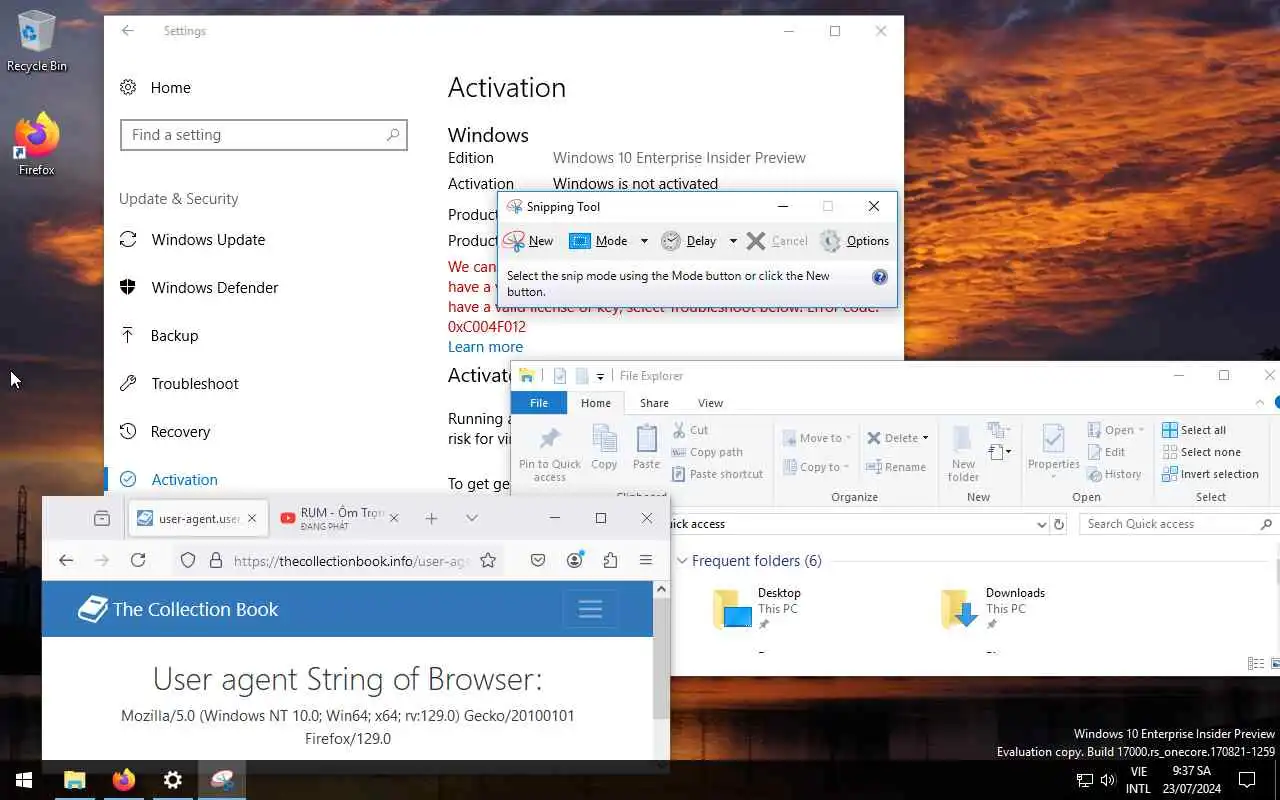This screenshot has height=800, width=1280.
Task: Click the Copy ribbon icon
Action: (604, 447)
